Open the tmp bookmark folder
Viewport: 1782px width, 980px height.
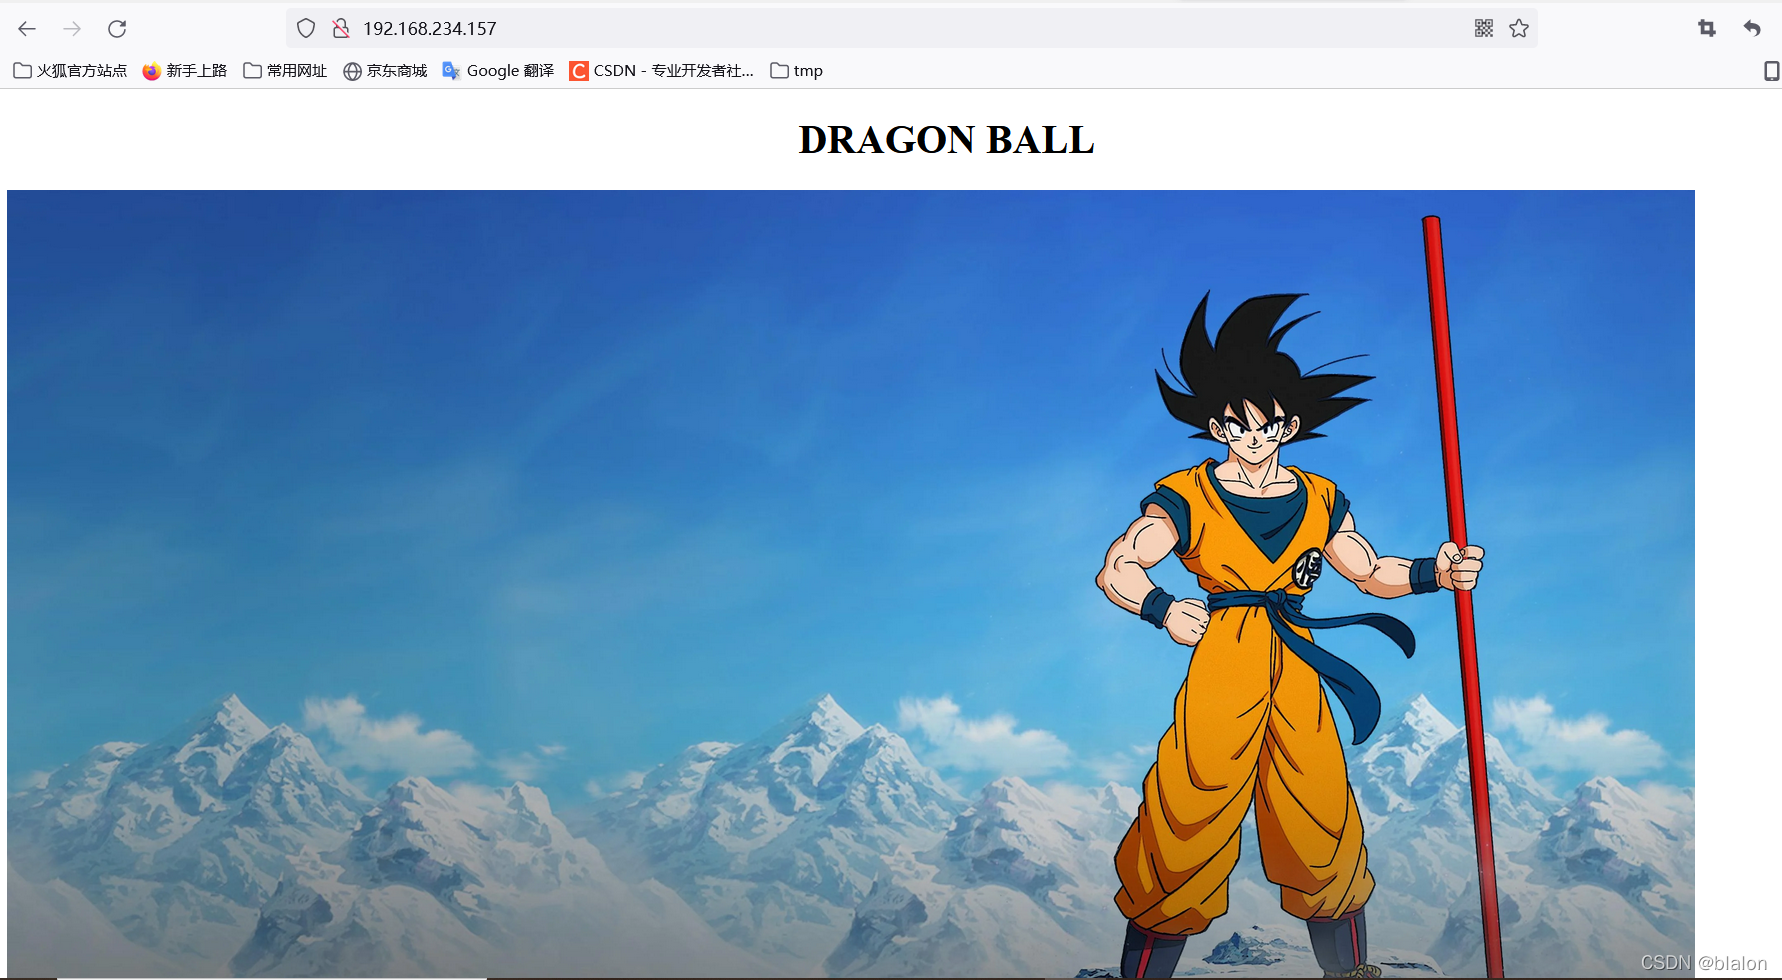click(x=797, y=71)
